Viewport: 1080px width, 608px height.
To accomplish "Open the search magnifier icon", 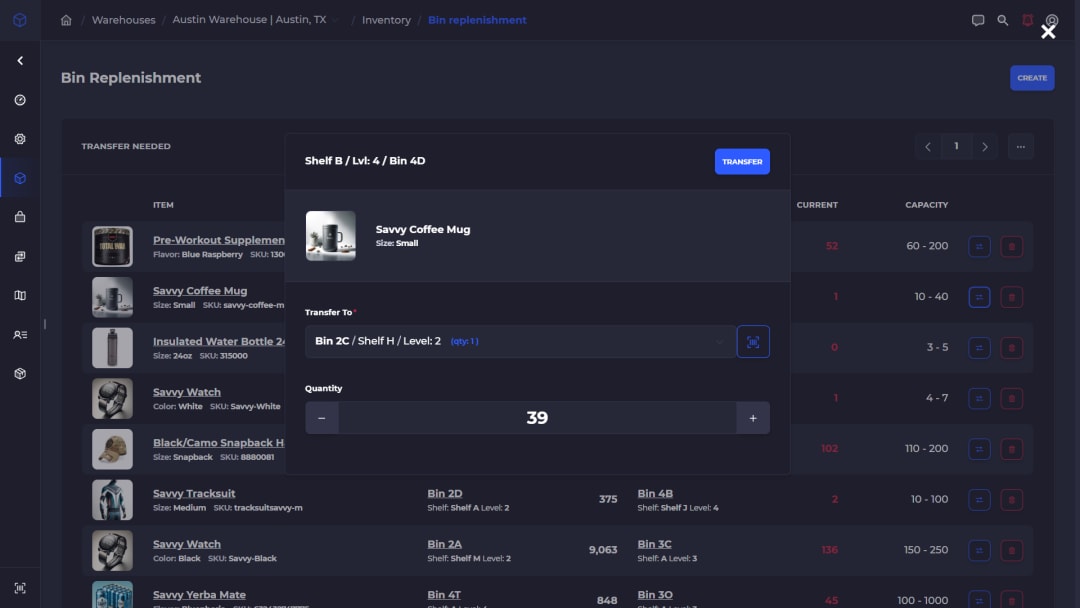I will (x=1002, y=20).
